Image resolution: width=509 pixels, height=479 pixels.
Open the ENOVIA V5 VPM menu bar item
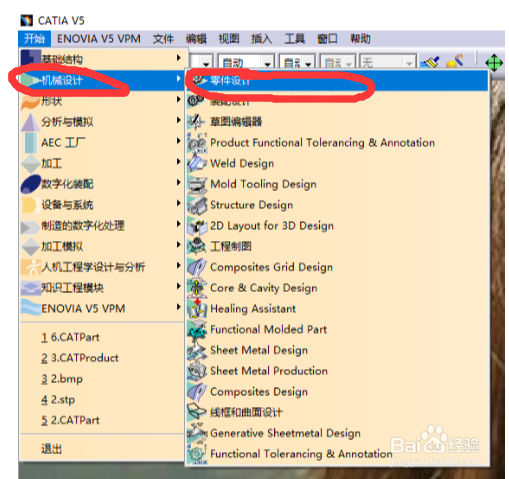(99, 39)
